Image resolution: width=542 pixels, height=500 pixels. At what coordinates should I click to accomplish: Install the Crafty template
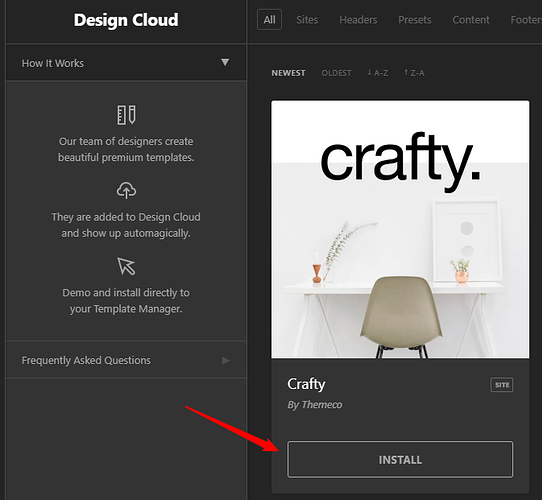[x=400, y=460]
